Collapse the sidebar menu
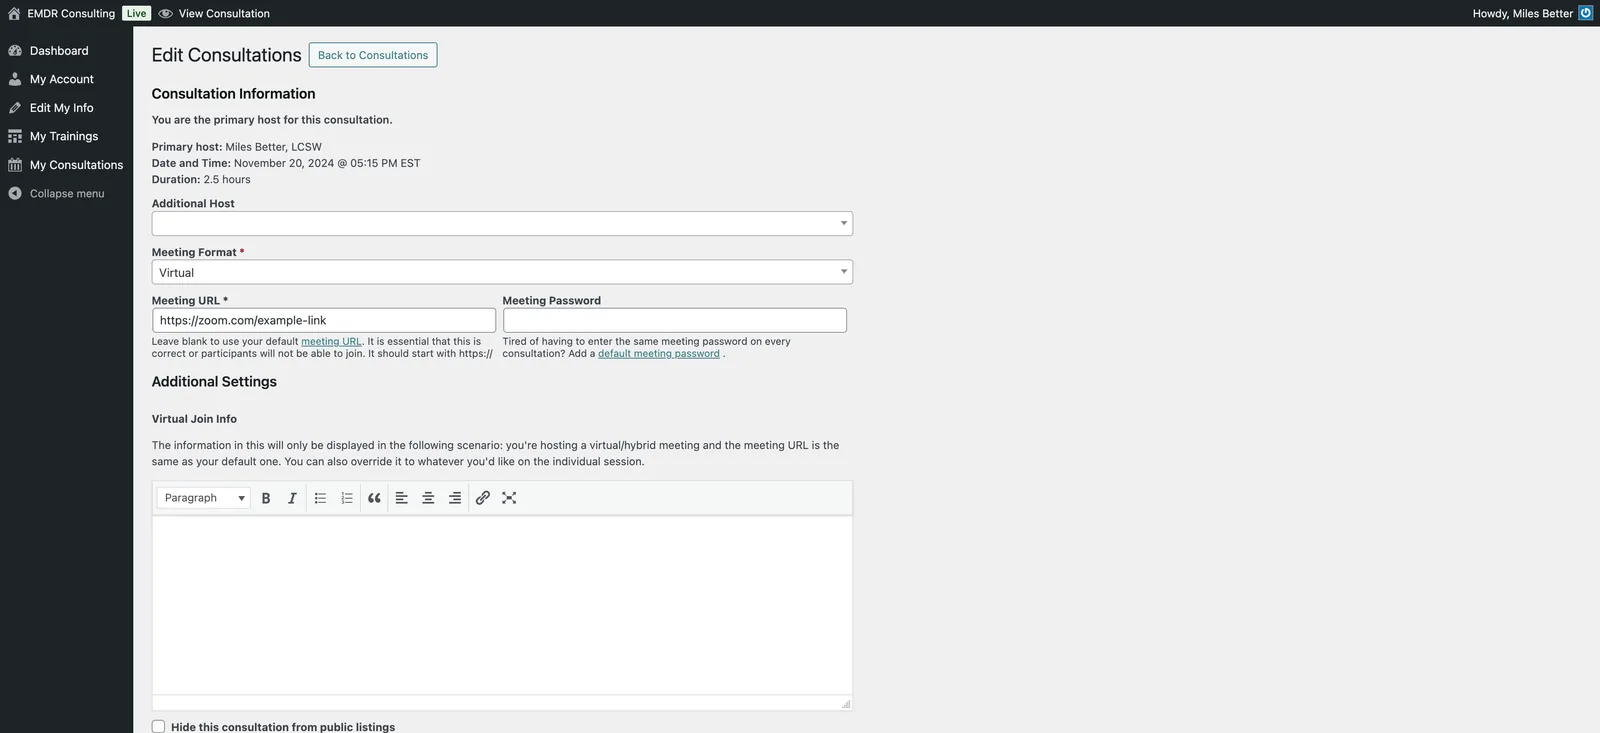1600x733 pixels. click(67, 194)
